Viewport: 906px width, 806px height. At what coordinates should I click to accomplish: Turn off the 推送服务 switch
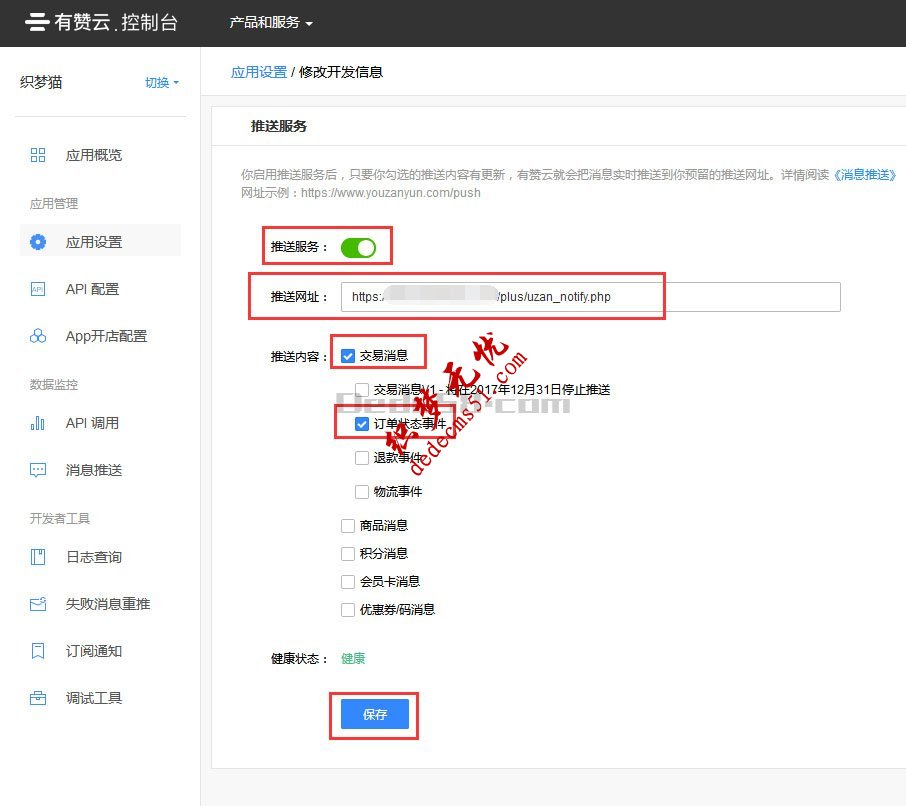pos(358,245)
